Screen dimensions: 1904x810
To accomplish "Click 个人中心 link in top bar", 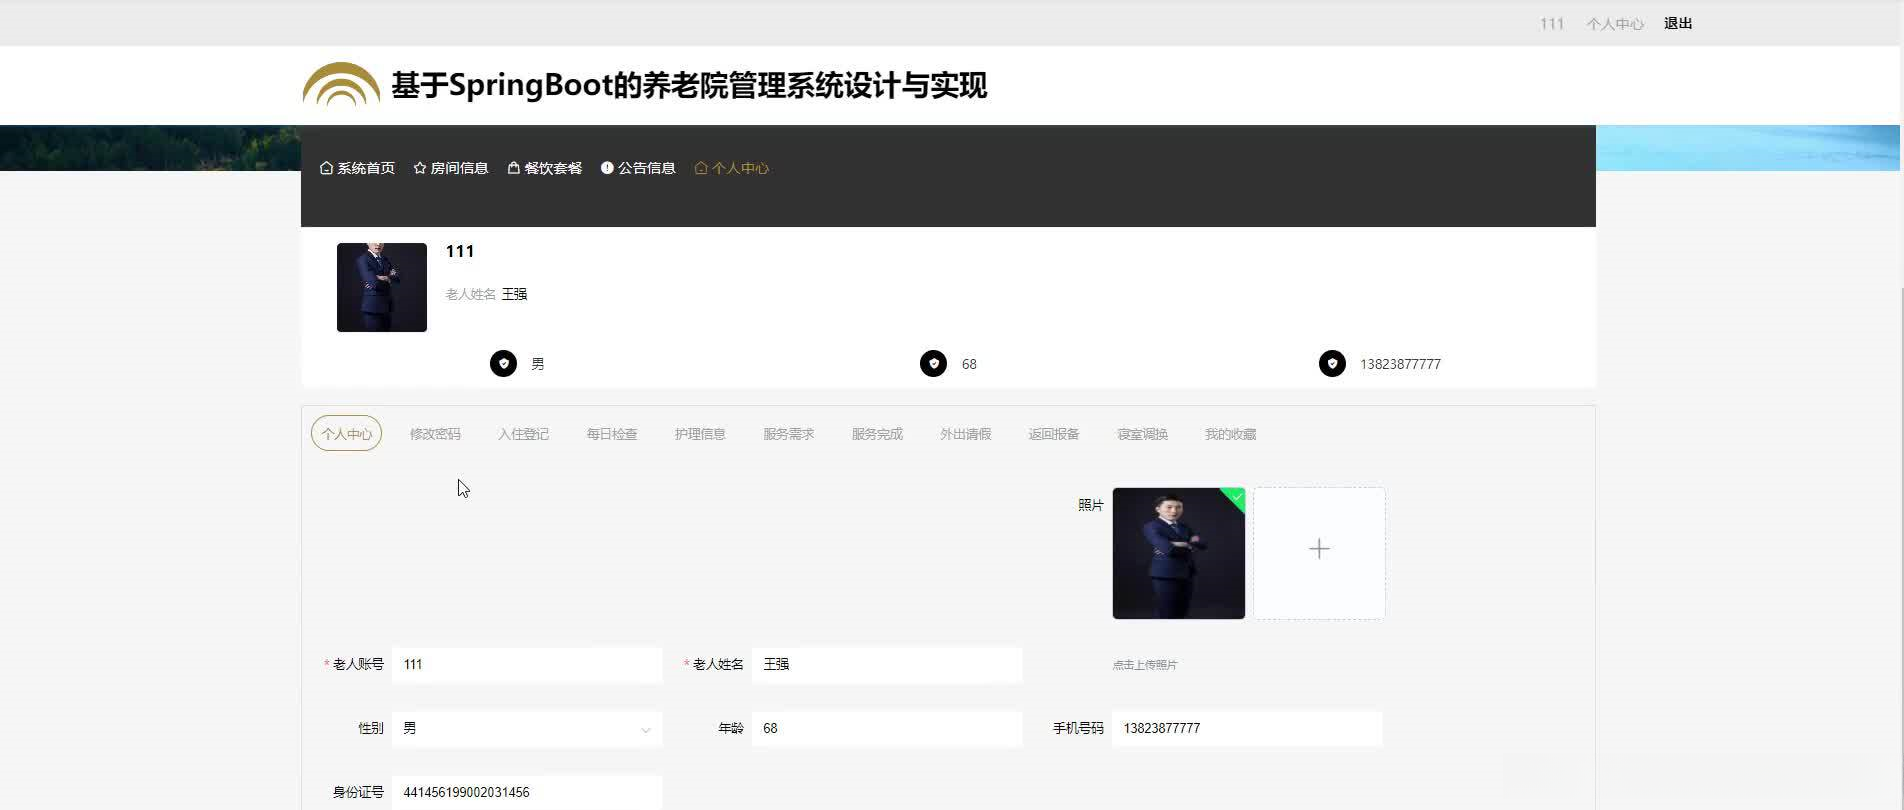I will [1615, 23].
